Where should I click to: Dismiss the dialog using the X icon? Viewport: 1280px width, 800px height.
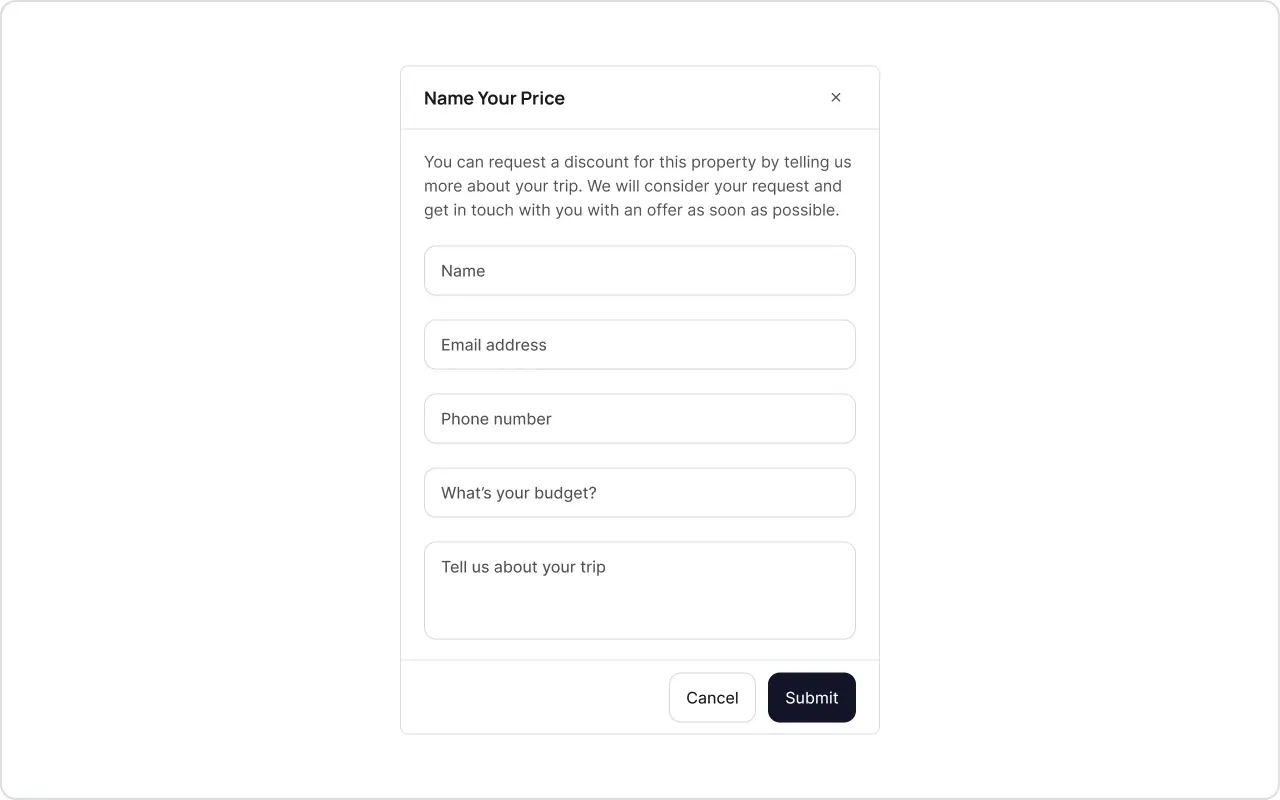(836, 98)
